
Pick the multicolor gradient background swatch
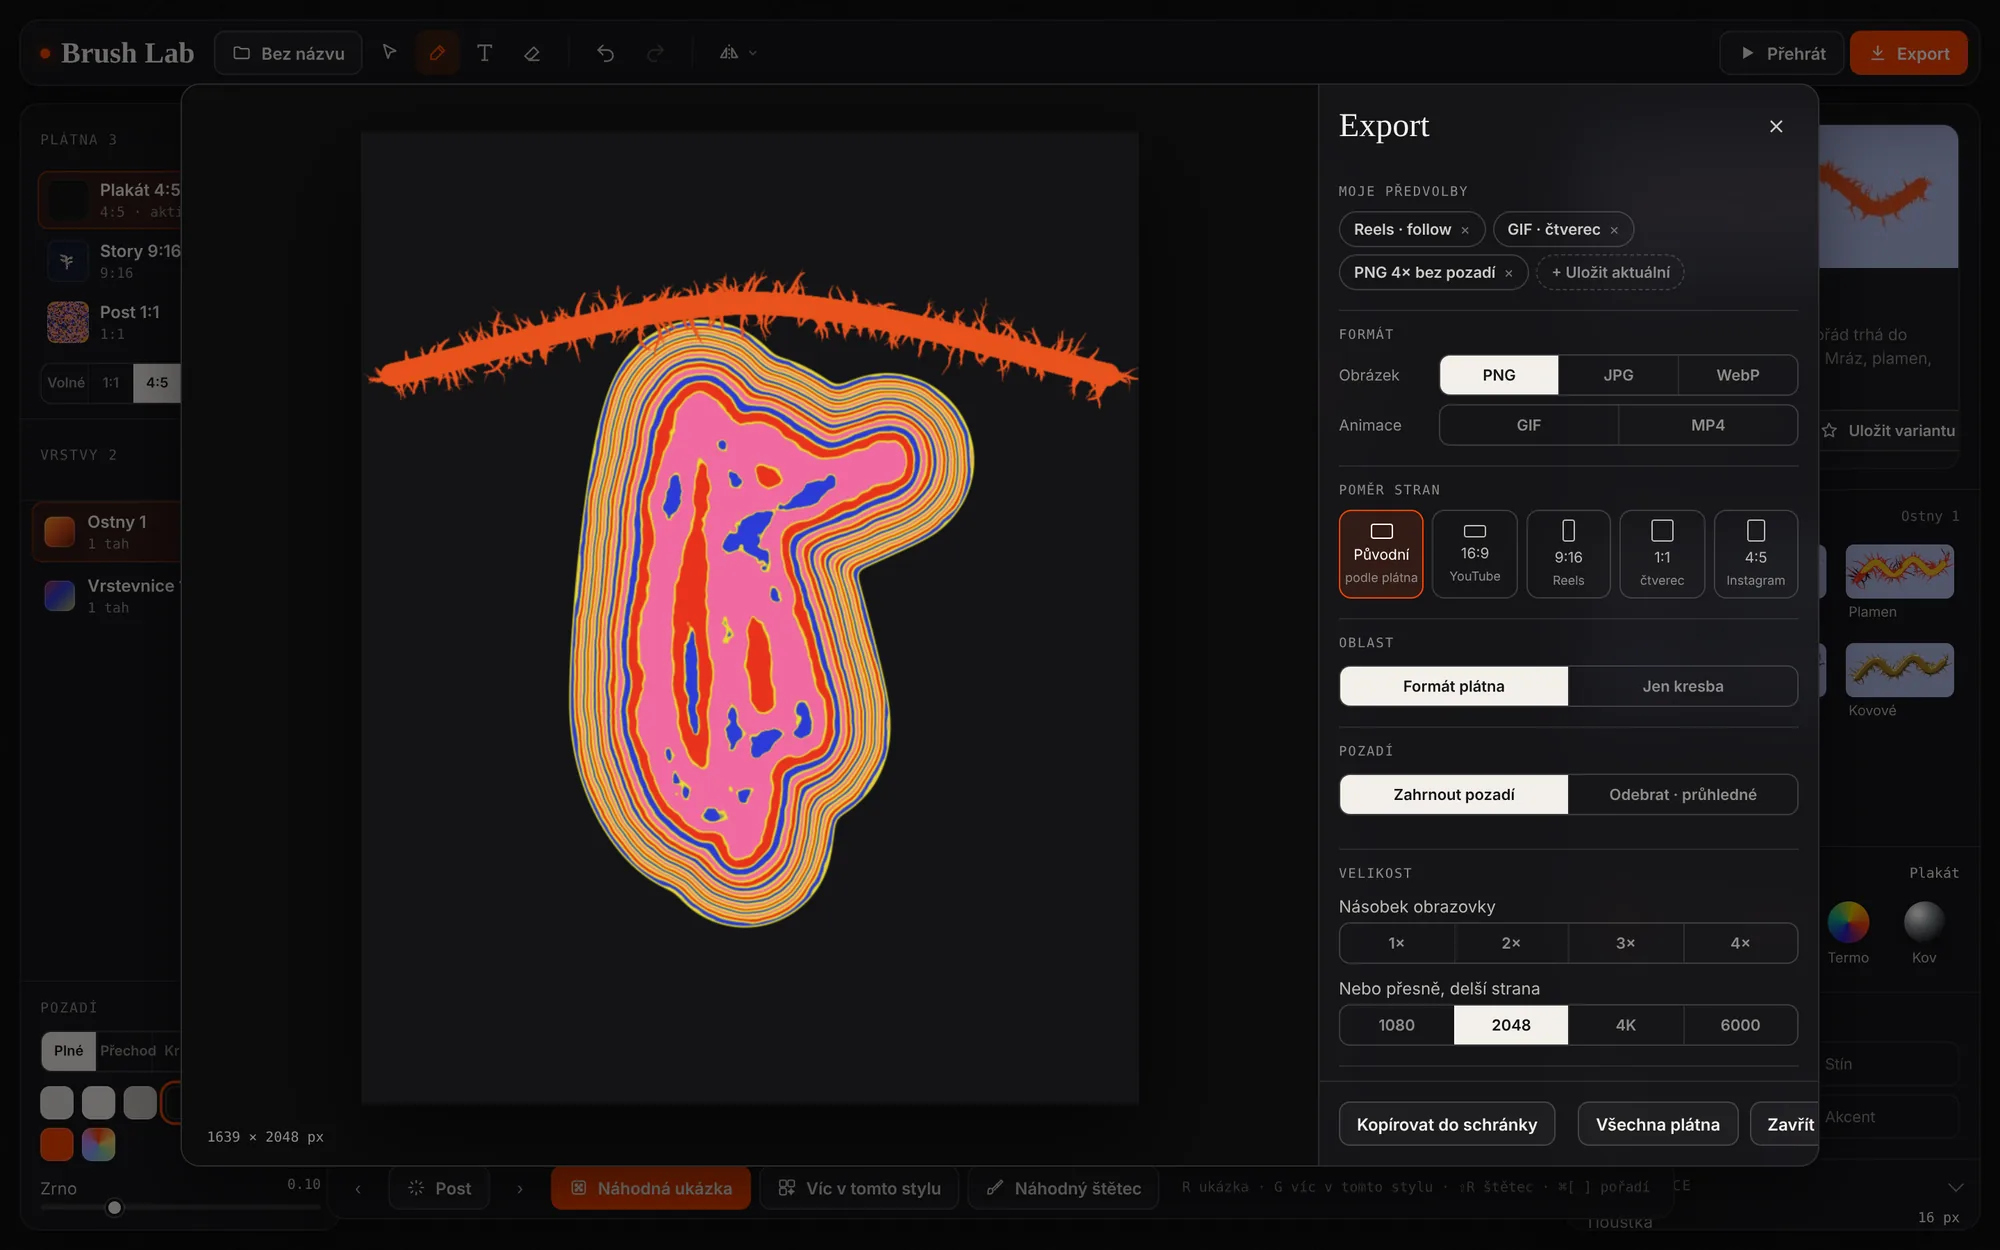click(x=98, y=1144)
